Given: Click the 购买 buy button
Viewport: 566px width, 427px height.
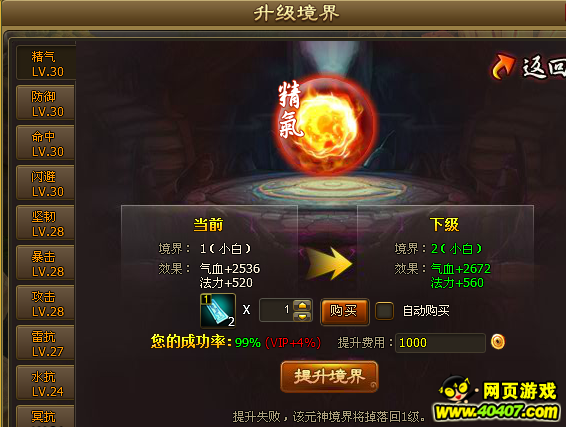Looking at the screenshot, I should pos(345,311).
